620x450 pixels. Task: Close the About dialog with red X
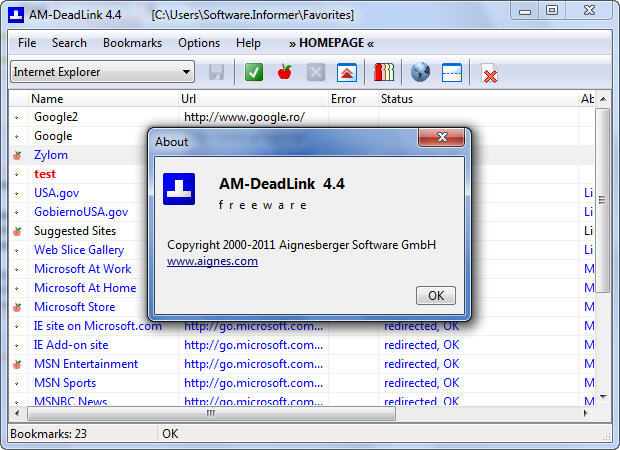[x=442, y=137]
